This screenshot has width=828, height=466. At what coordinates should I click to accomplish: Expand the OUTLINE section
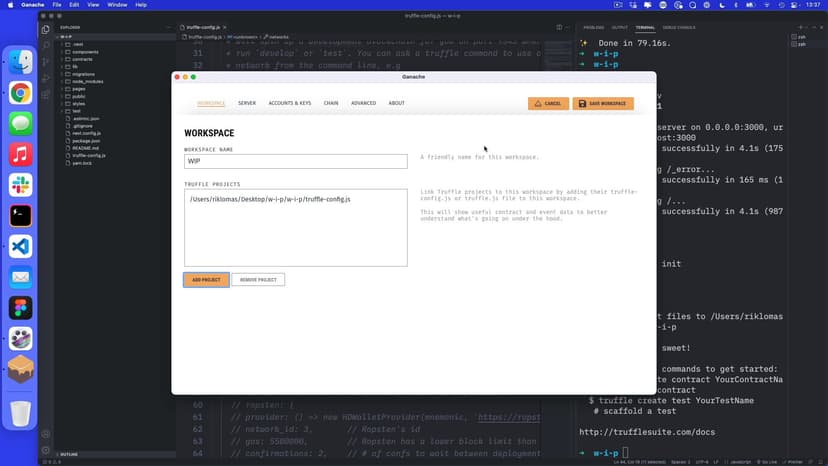point(72,455)
